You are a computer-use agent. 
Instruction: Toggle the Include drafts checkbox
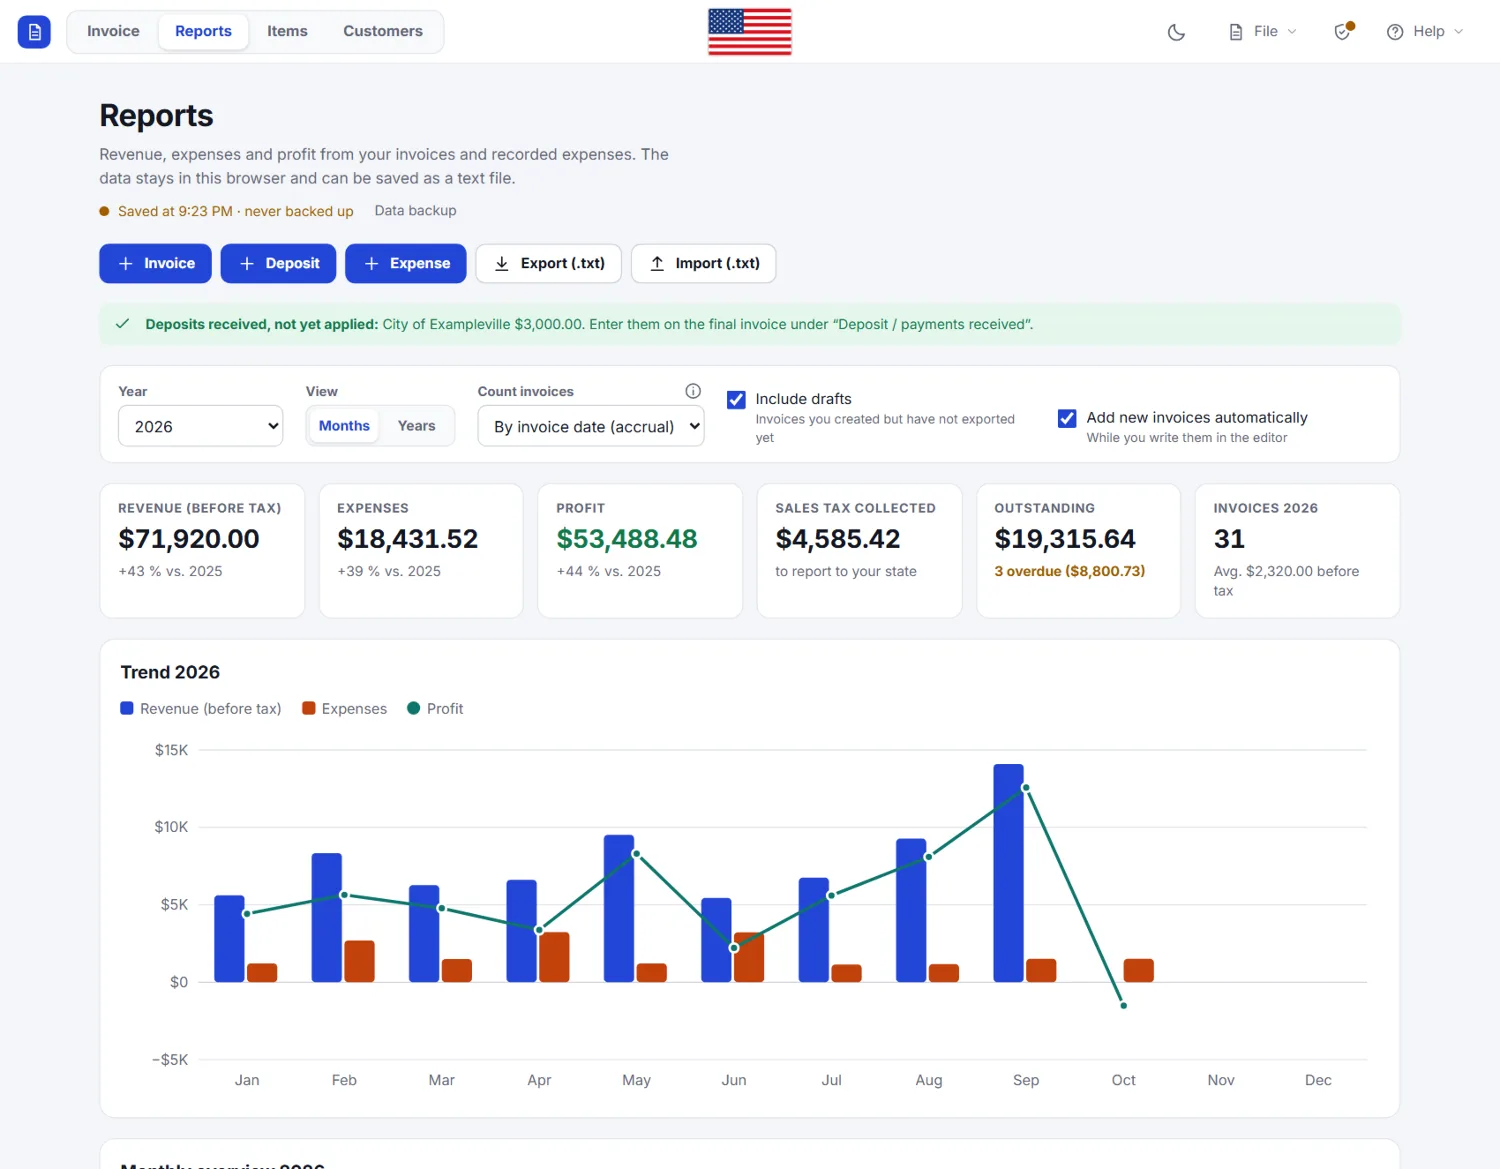pos(736,400)
